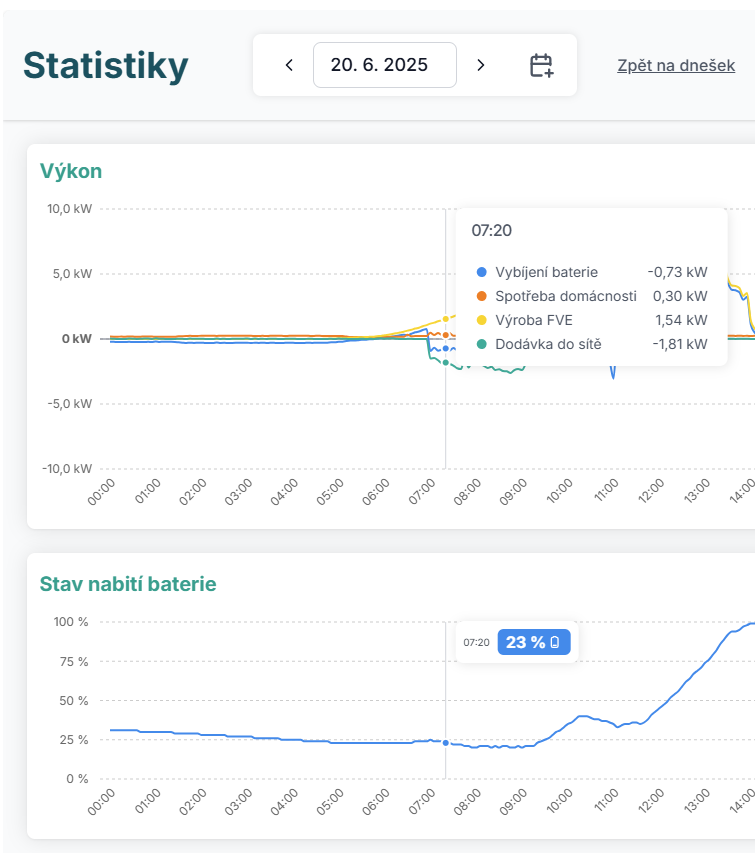Image resolution: width=755 pixels, height=853 pixels.
Task: Click the yellow data point on Výkon chart
Action: (445, 319)
